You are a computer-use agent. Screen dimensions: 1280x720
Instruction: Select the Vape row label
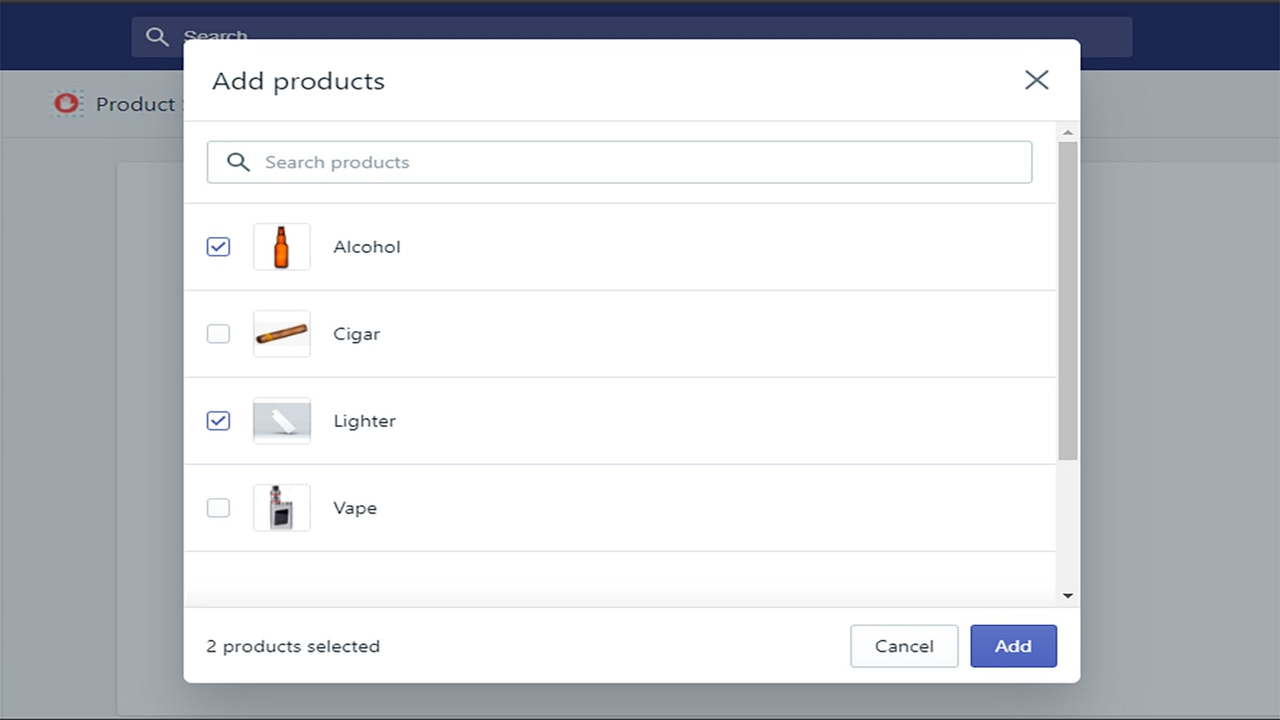pyautogui.click(x=355, y=507)
